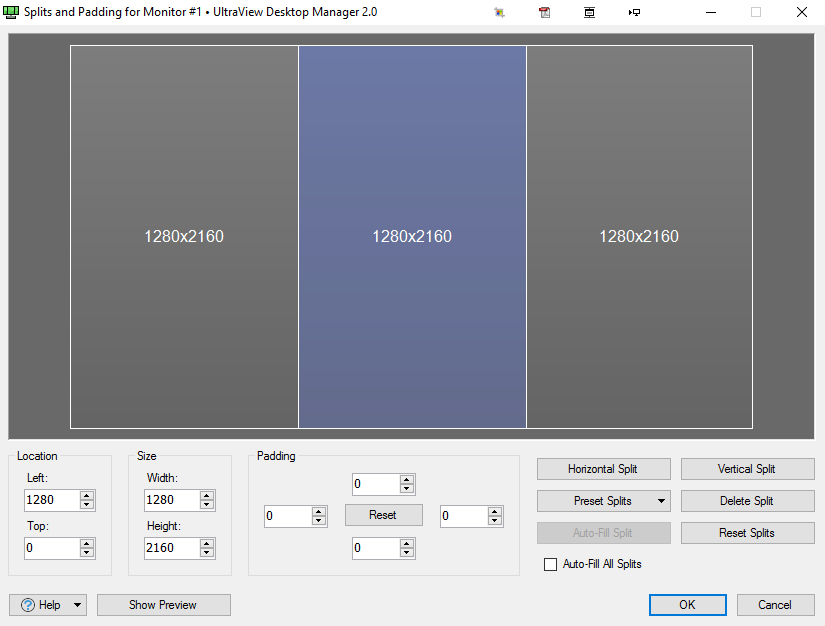Decrease the Height value with down arrow
Viewport: 825px width, 626px height.
207,553
